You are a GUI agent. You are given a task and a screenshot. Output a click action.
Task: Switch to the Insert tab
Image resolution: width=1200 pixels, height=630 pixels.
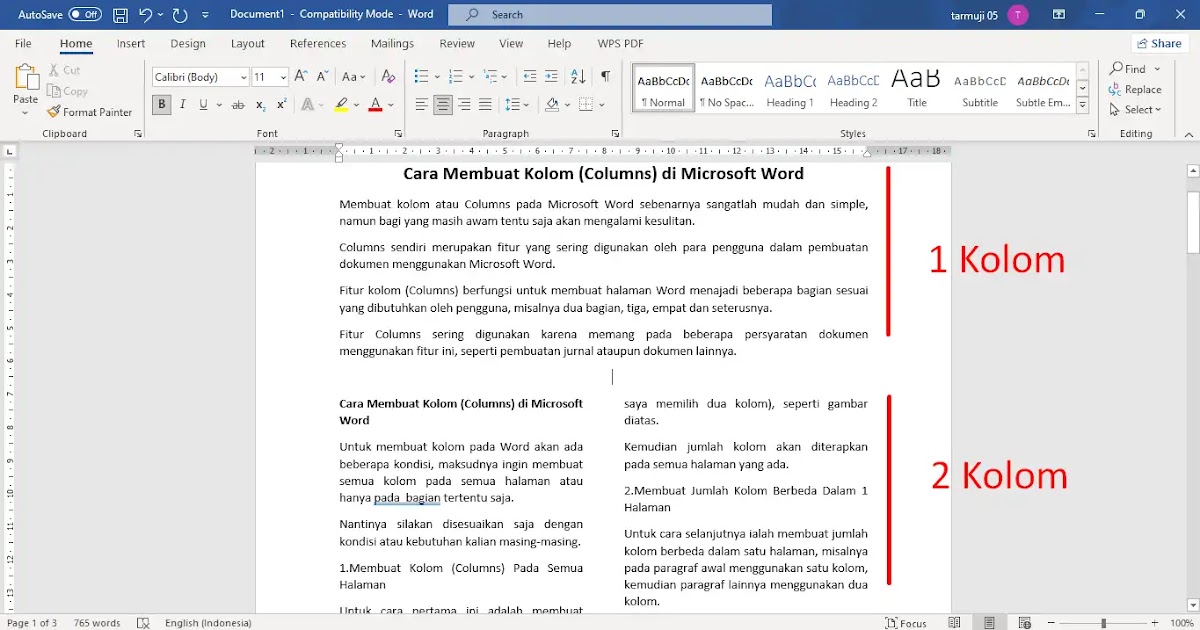coord(131,44)
